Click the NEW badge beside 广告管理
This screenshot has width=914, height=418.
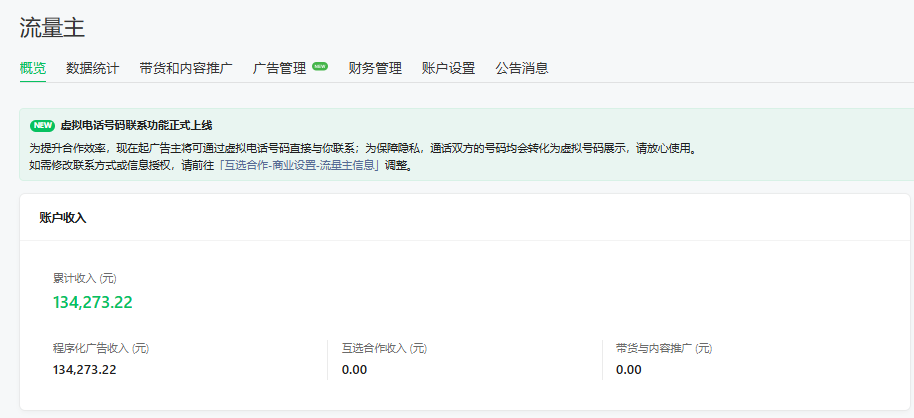pyautogui.click(x=320, y=66)
